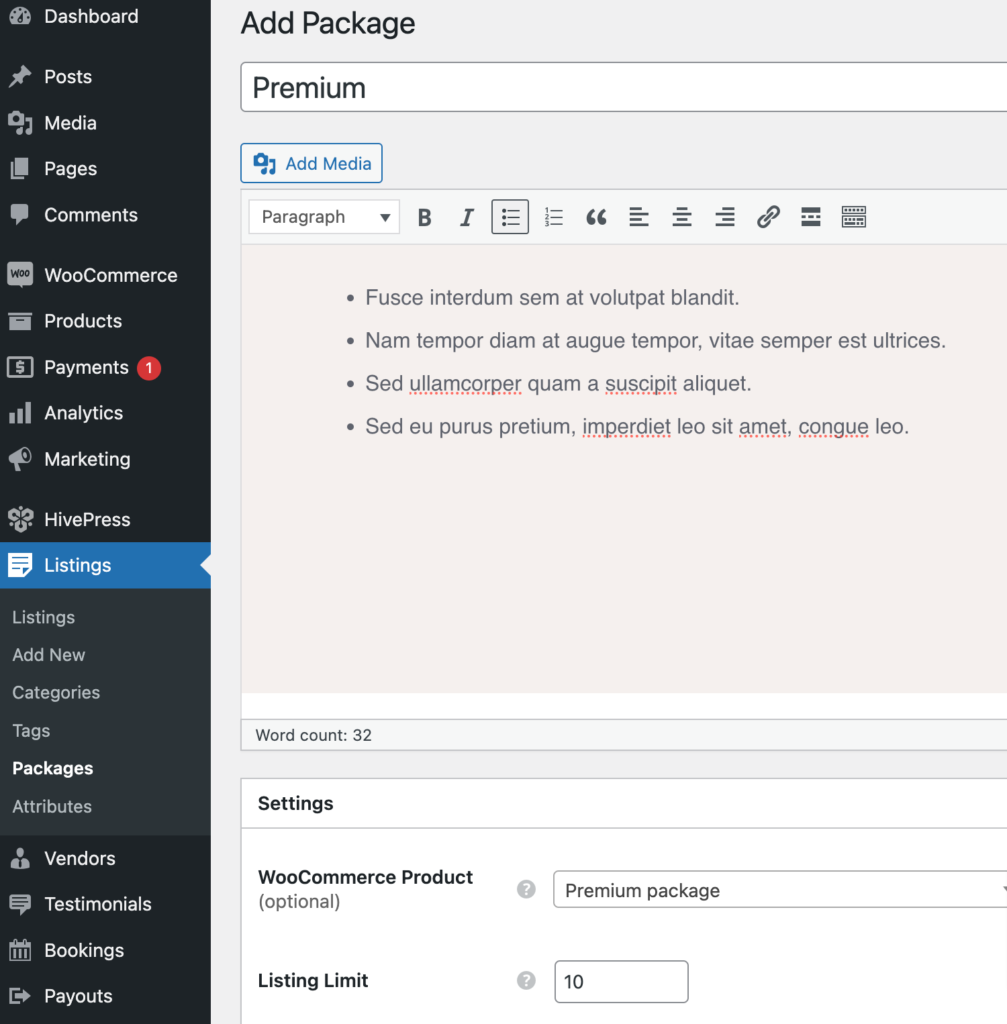The height and width of the screenshot is (1024, 1007).
Task: Select the bulleted list icon
Action: coord(510,216)
